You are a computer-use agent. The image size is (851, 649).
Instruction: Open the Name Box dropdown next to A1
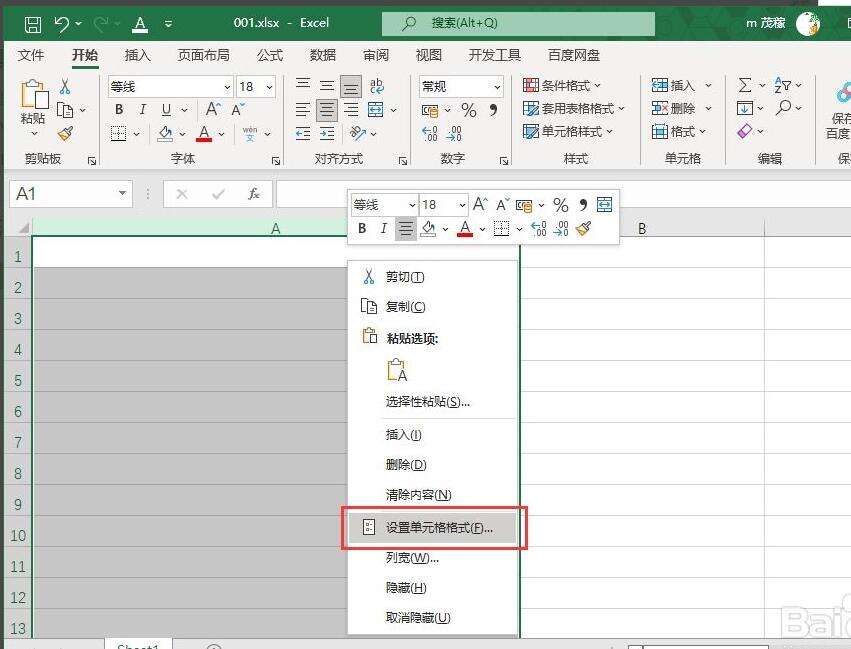pos(123,194)
